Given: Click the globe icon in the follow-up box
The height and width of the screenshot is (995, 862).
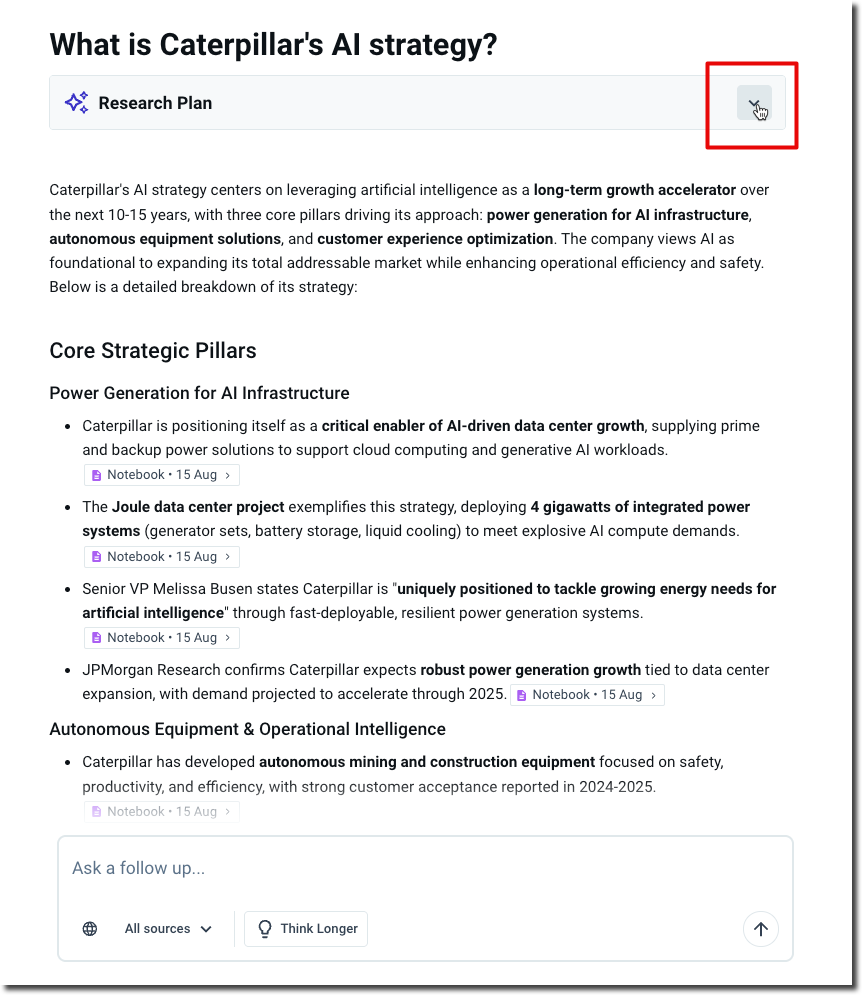Looking at the screenshot, I should (90, 929).
